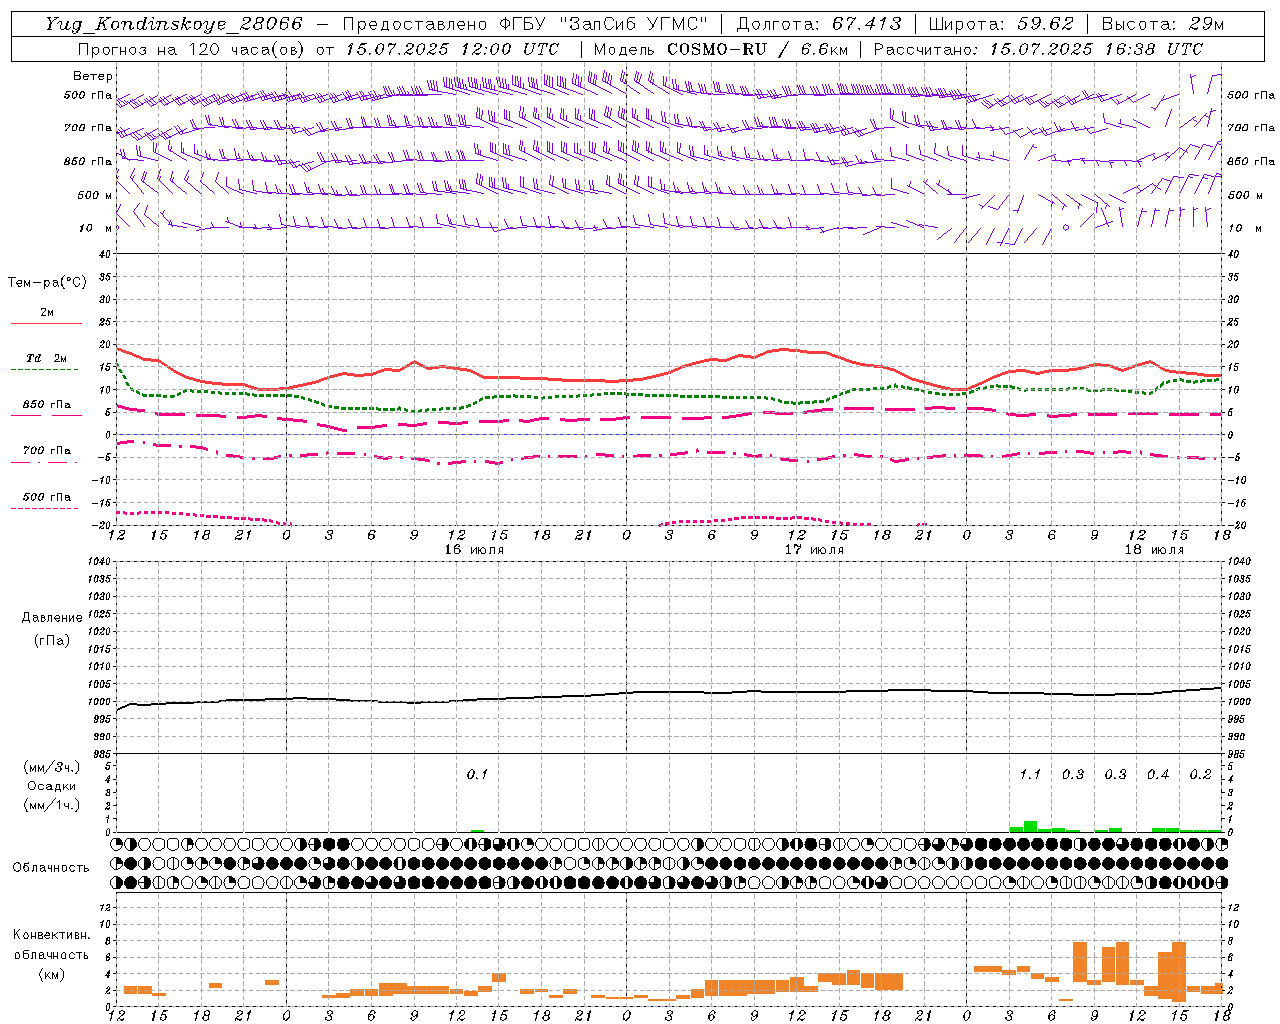Click the (мм/3ч.) unit label
The image size is (1280, 1024).
point(52,767)
